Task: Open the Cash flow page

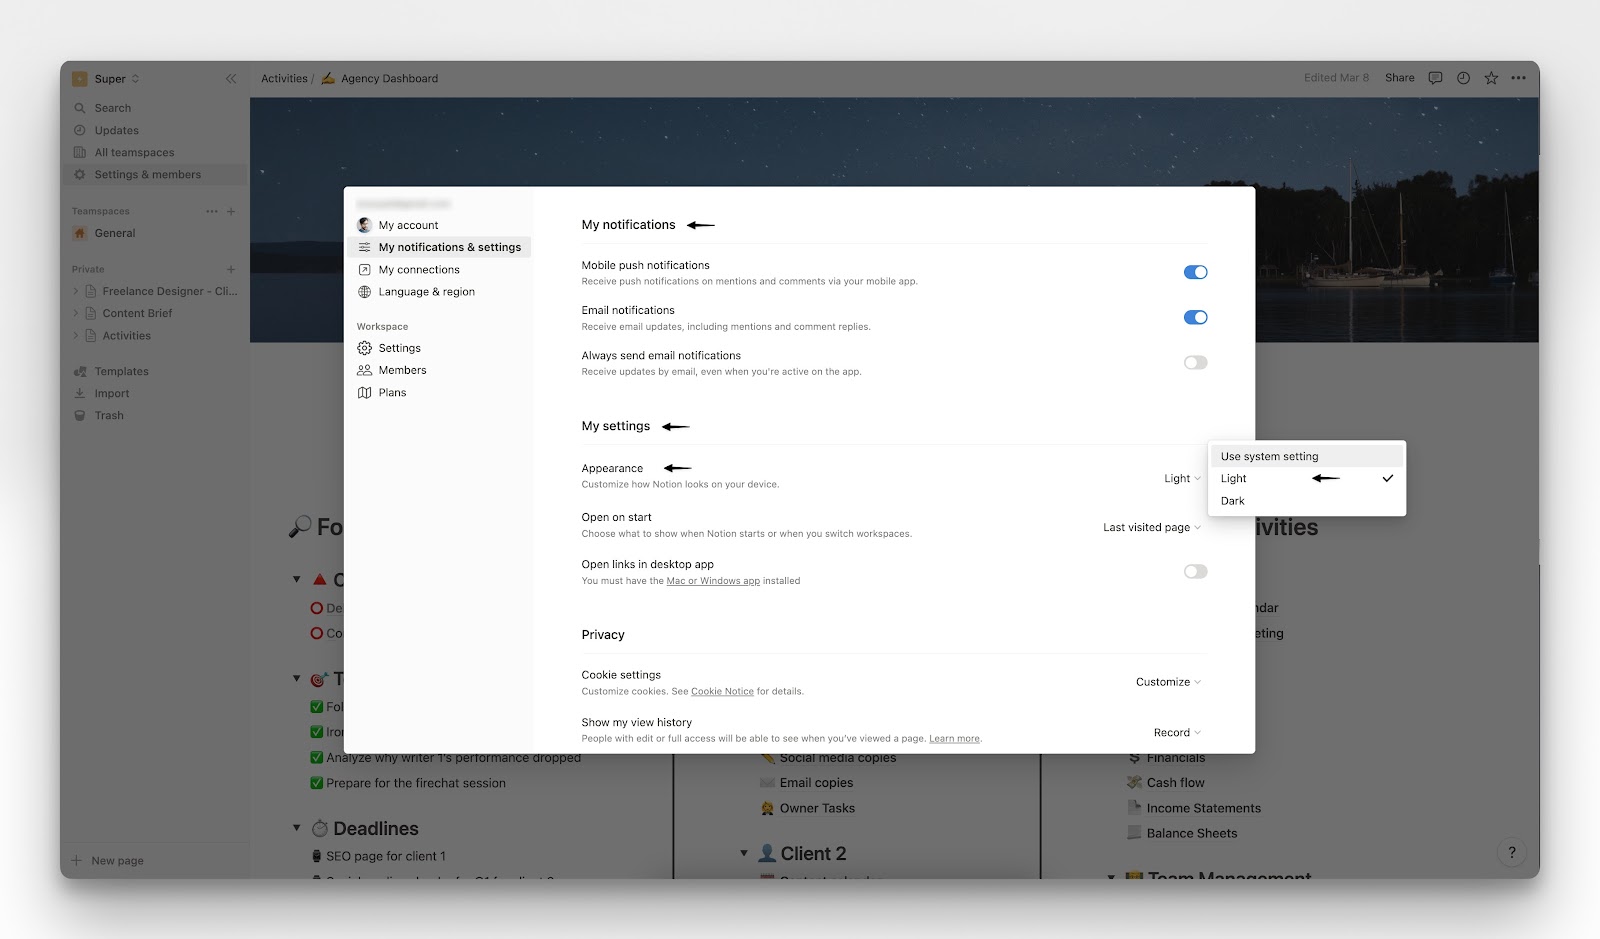Action: click(x=1175, y=783)
